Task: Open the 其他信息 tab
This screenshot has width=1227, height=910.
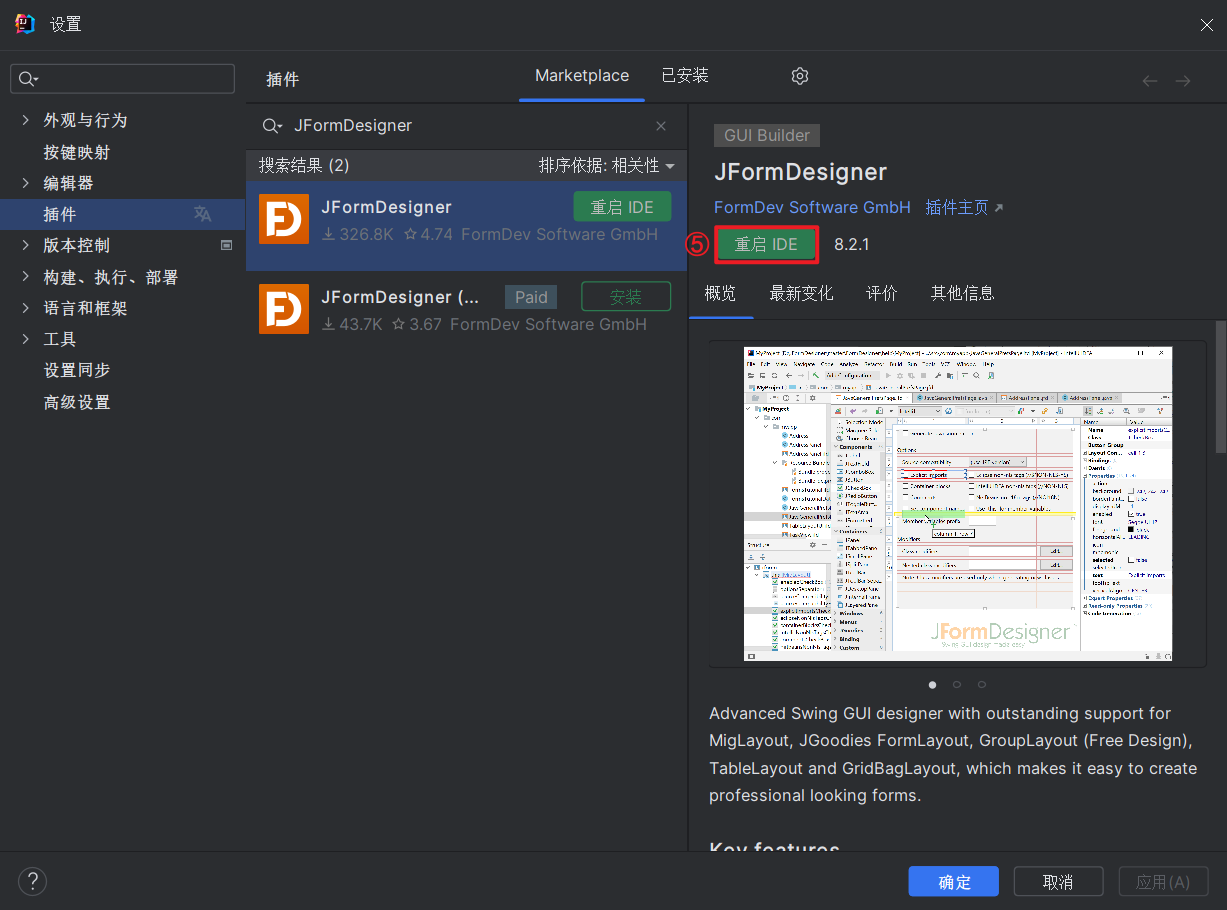Action: pyautogui.click(x=963, y=293)
